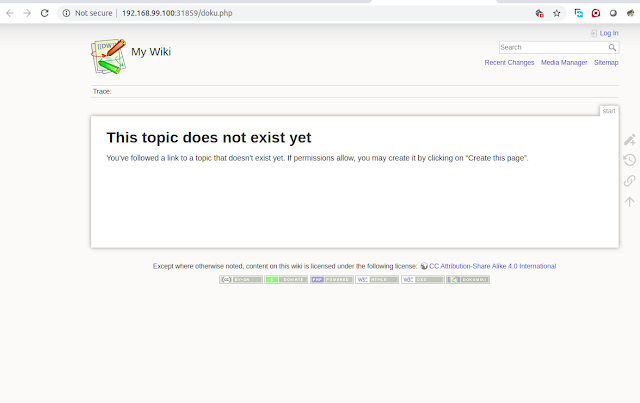Click the URL in the address bar
Screen dimensions: 640x403
[x=177, y=13]
